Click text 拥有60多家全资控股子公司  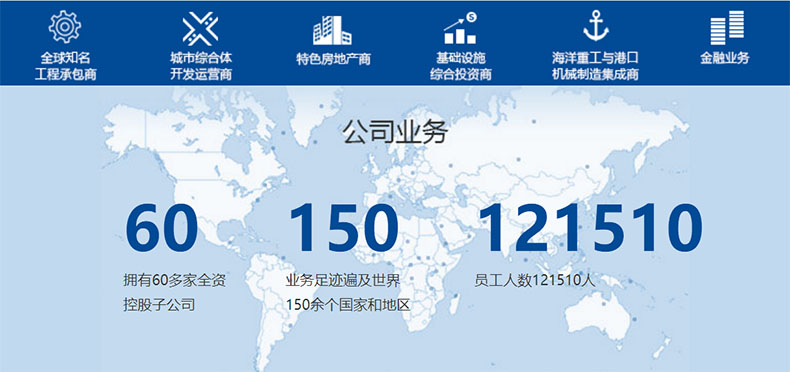click(174, 292)
